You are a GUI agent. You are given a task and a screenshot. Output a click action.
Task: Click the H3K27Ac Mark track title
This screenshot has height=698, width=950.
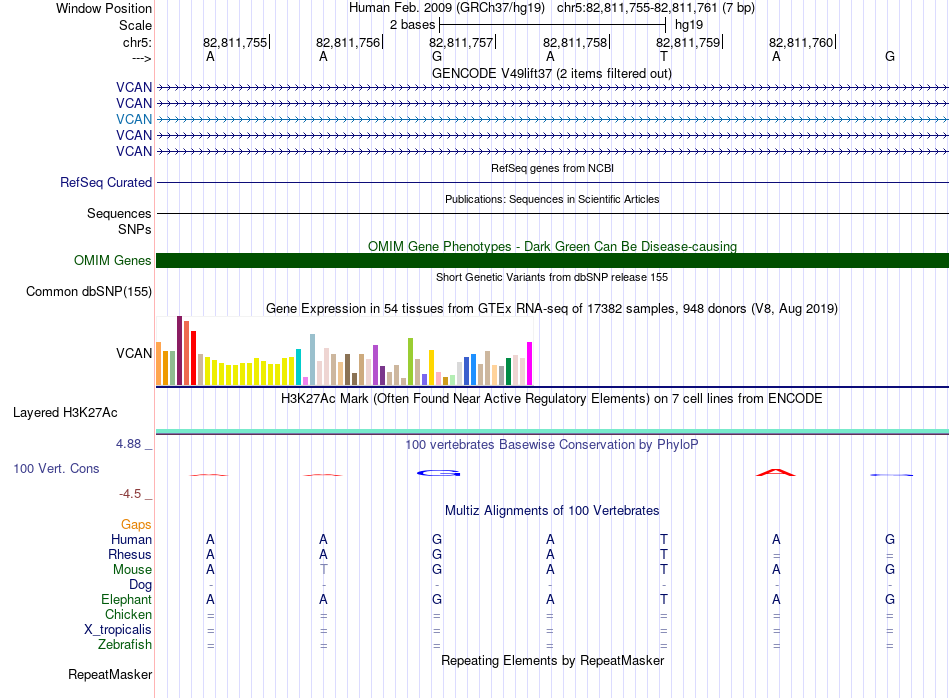tap(552, 399)
